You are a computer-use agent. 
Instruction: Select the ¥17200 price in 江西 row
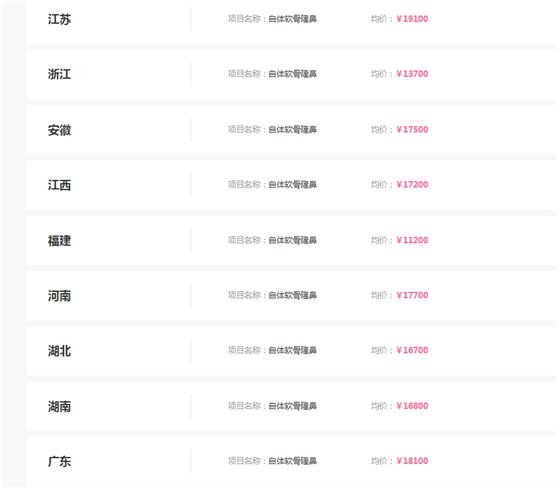pos(412,185)
